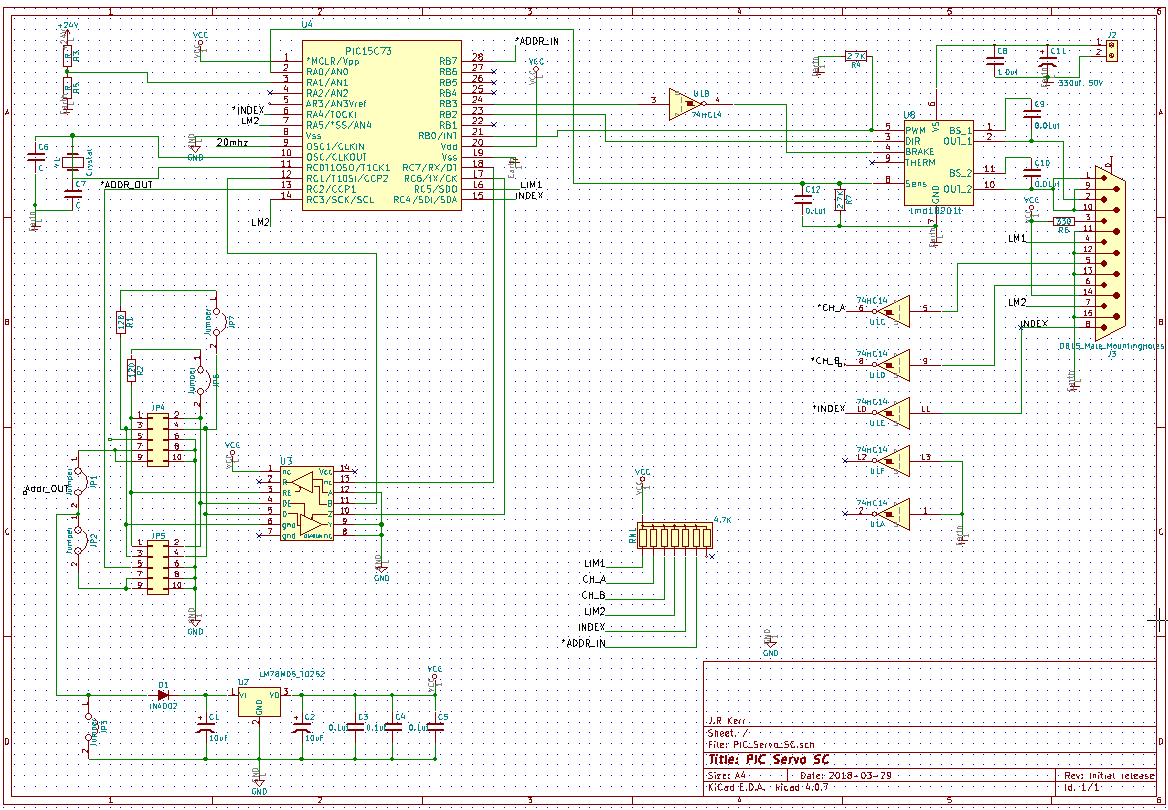Select capacitor C7 below the crystal
The image size is (1168, 810).
tap(73, 194)
